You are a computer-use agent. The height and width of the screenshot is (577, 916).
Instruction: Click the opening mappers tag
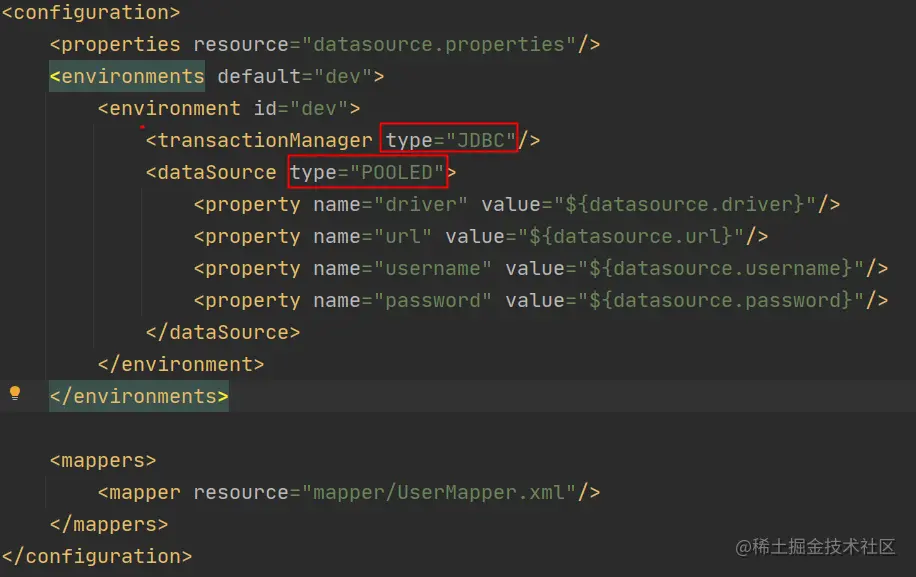[103, 461]
